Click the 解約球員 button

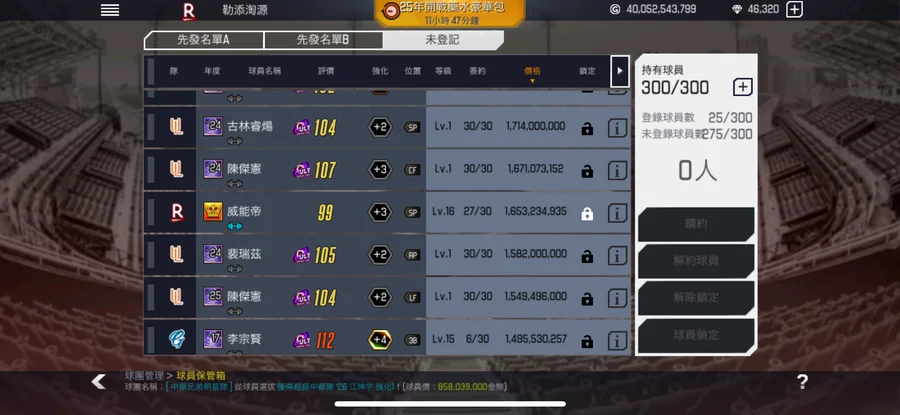(x=696, y=261)
